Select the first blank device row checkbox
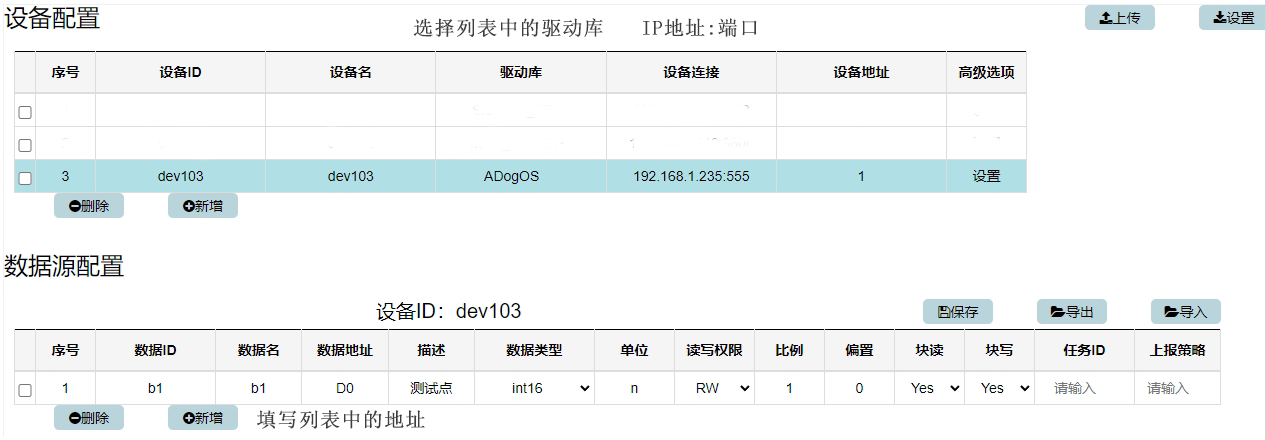Viewport: 1265px width, 440px height. click(x=25, y=113)
